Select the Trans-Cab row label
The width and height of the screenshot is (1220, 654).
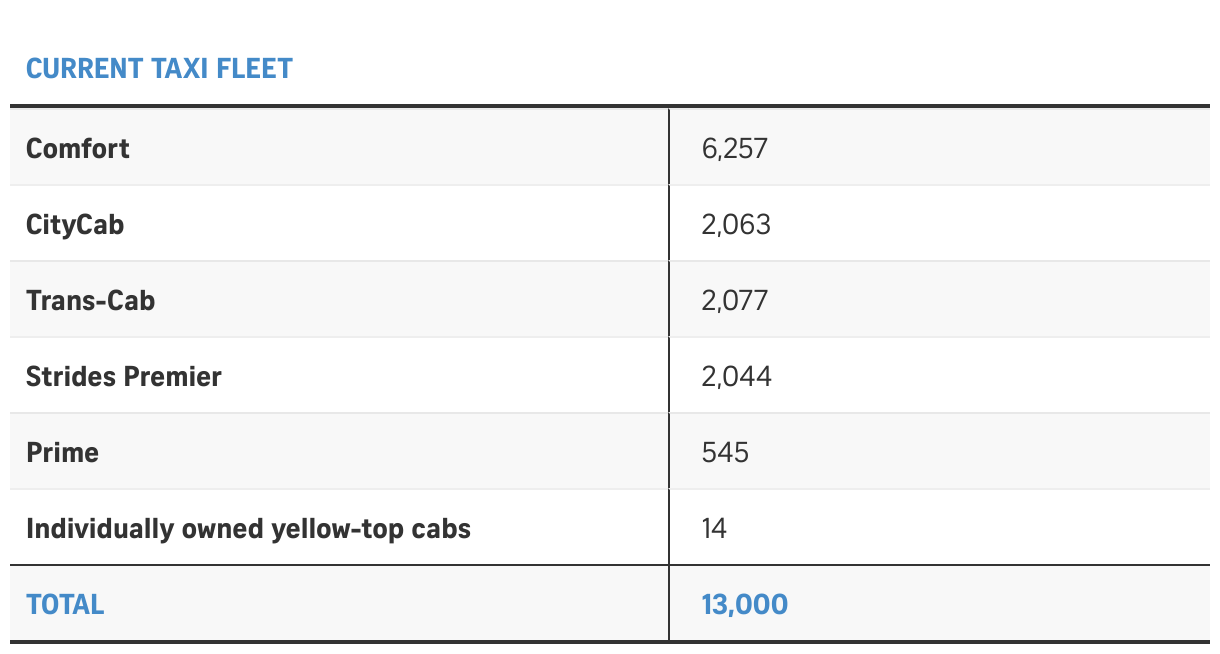click(x=91, y=301)
